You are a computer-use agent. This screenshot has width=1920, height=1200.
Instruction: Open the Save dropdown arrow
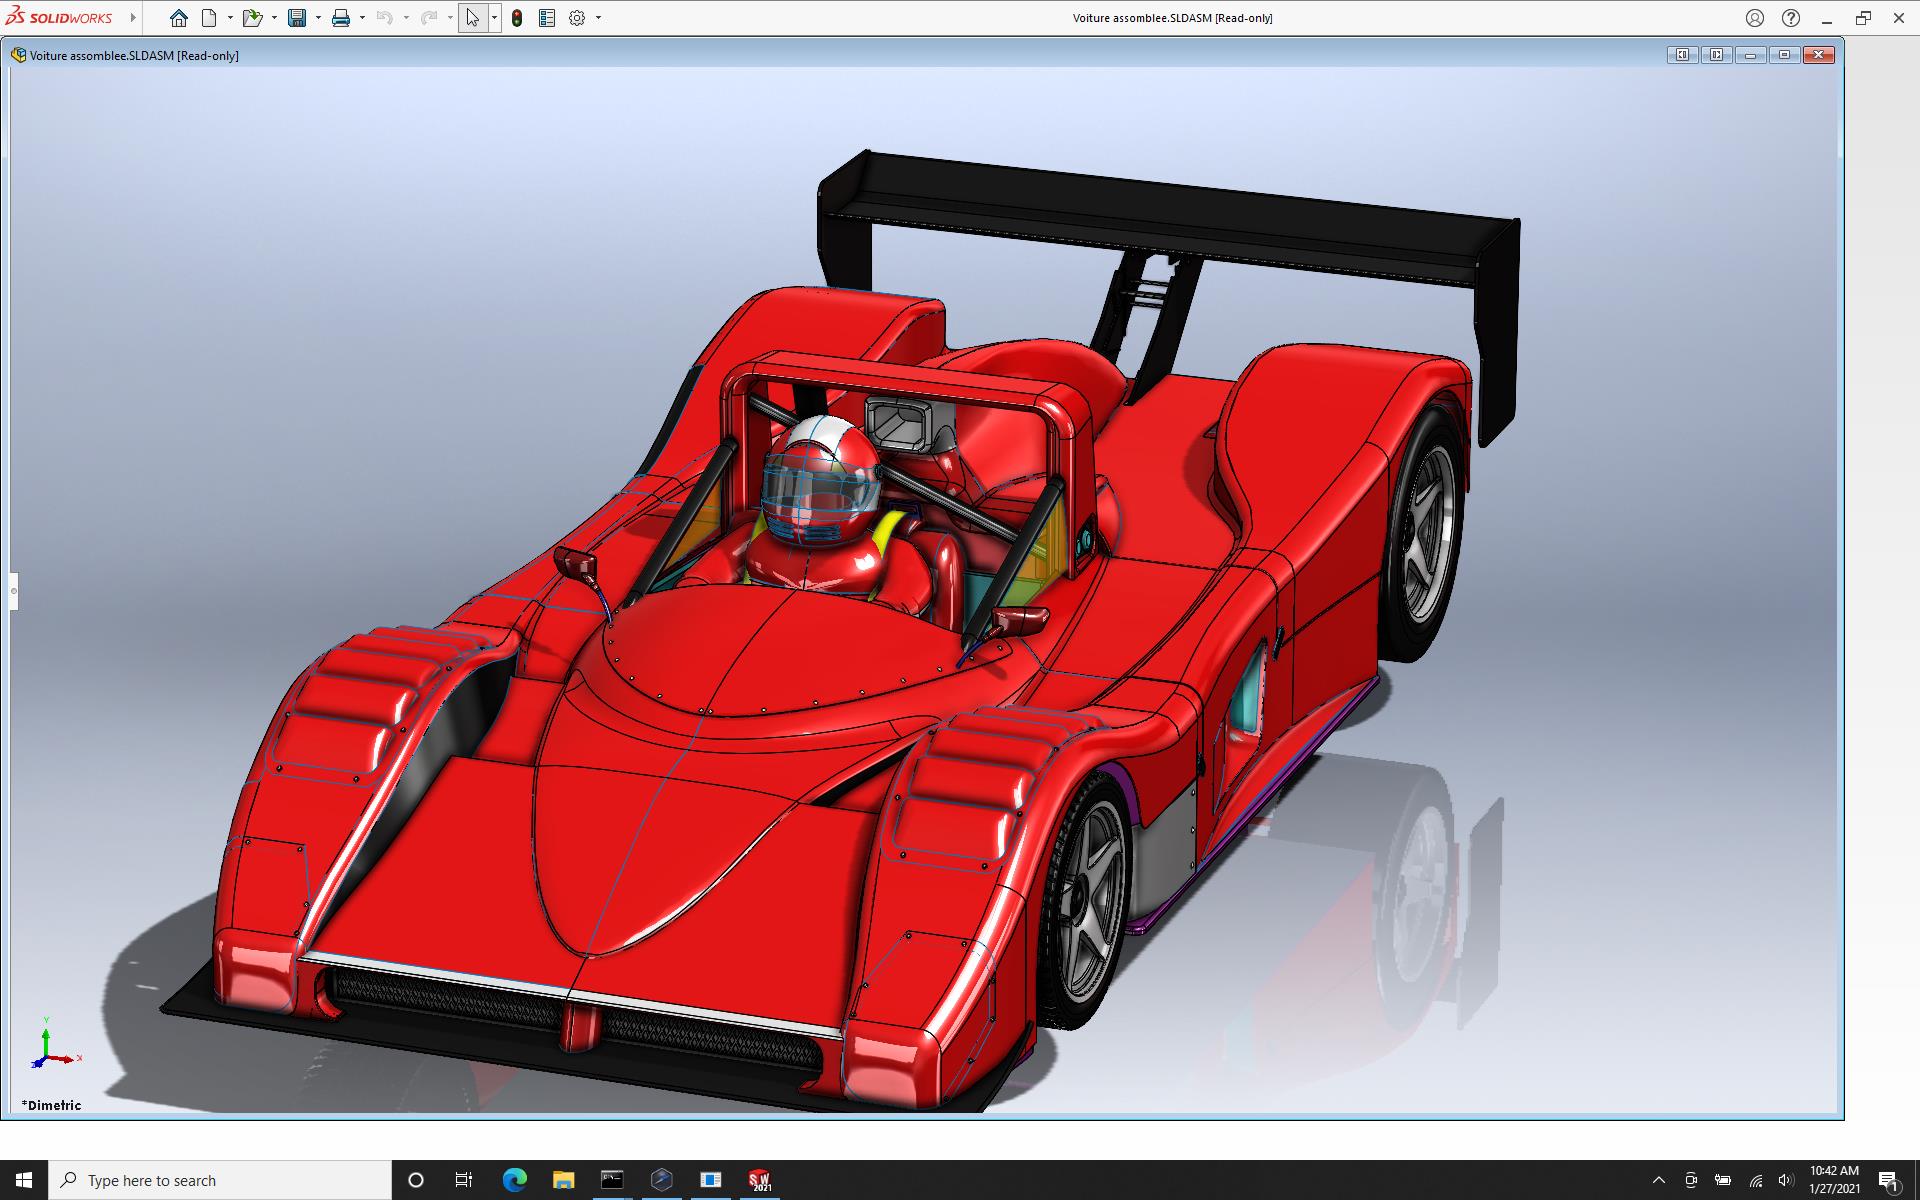(x=318, y=18)
